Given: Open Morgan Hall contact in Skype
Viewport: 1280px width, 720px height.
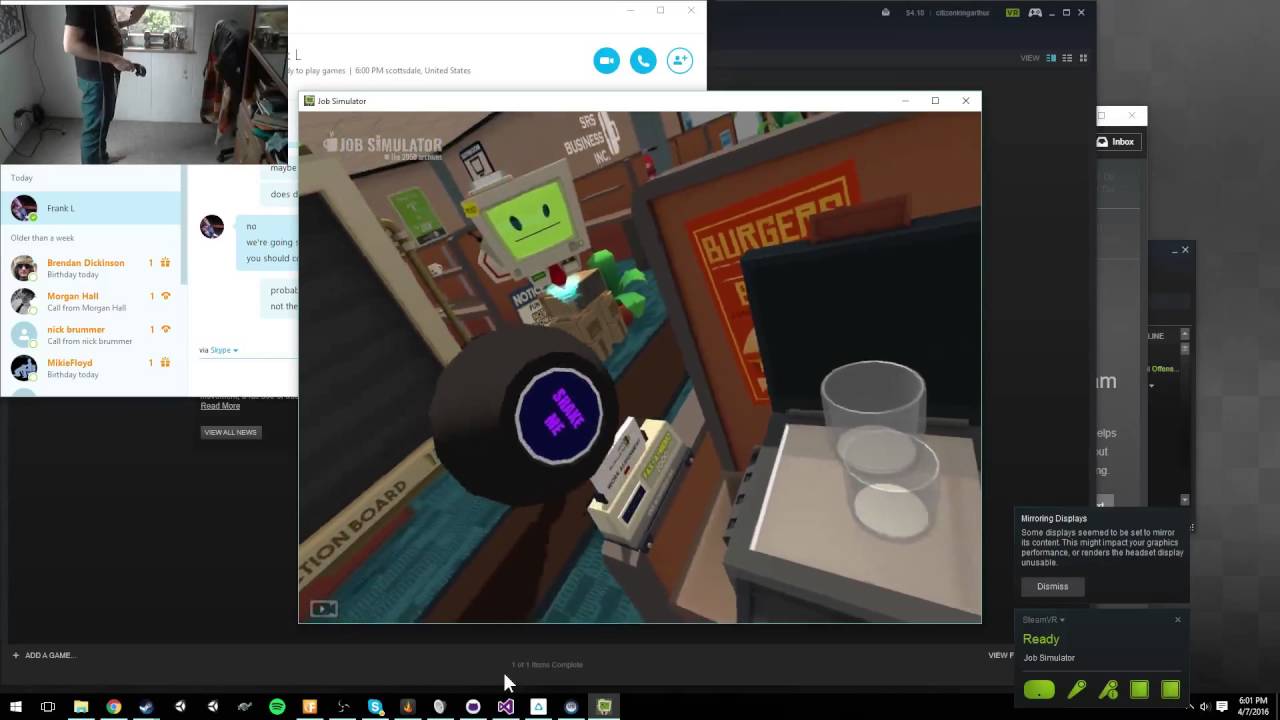Looking at the screenshot, I should point(90,301).
